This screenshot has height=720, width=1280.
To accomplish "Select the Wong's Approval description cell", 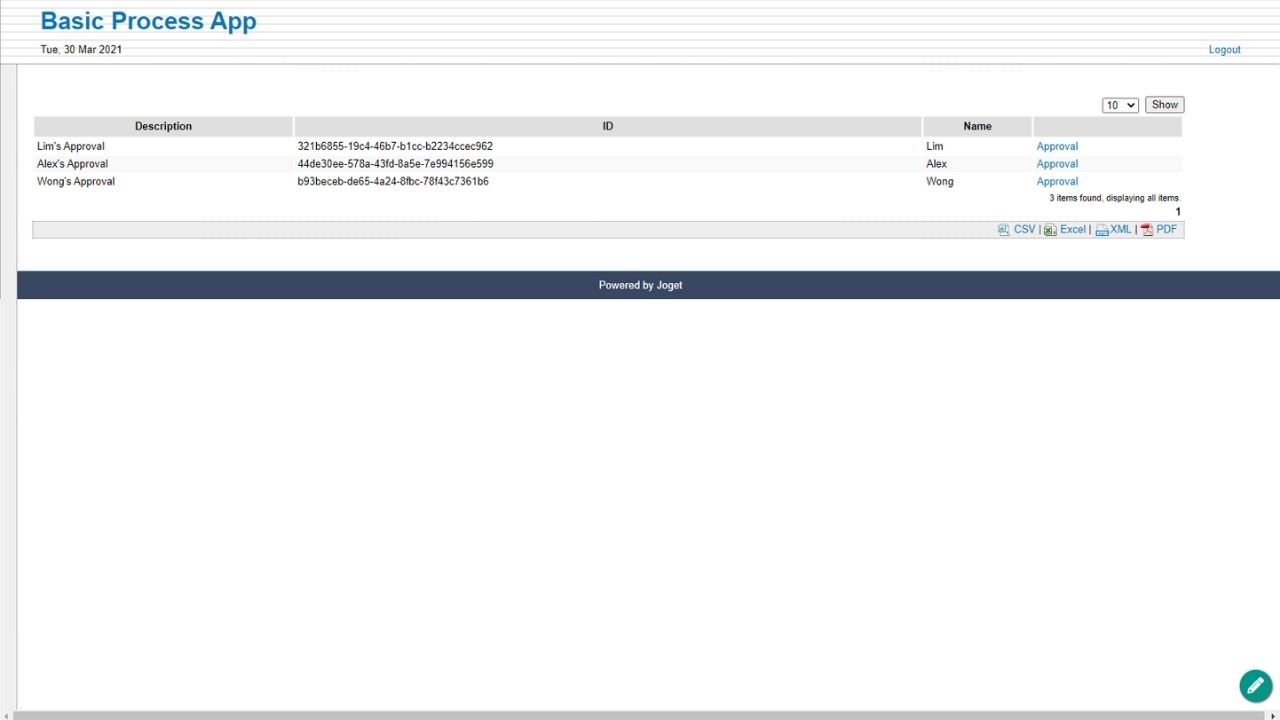I will (x=76, y=182).
